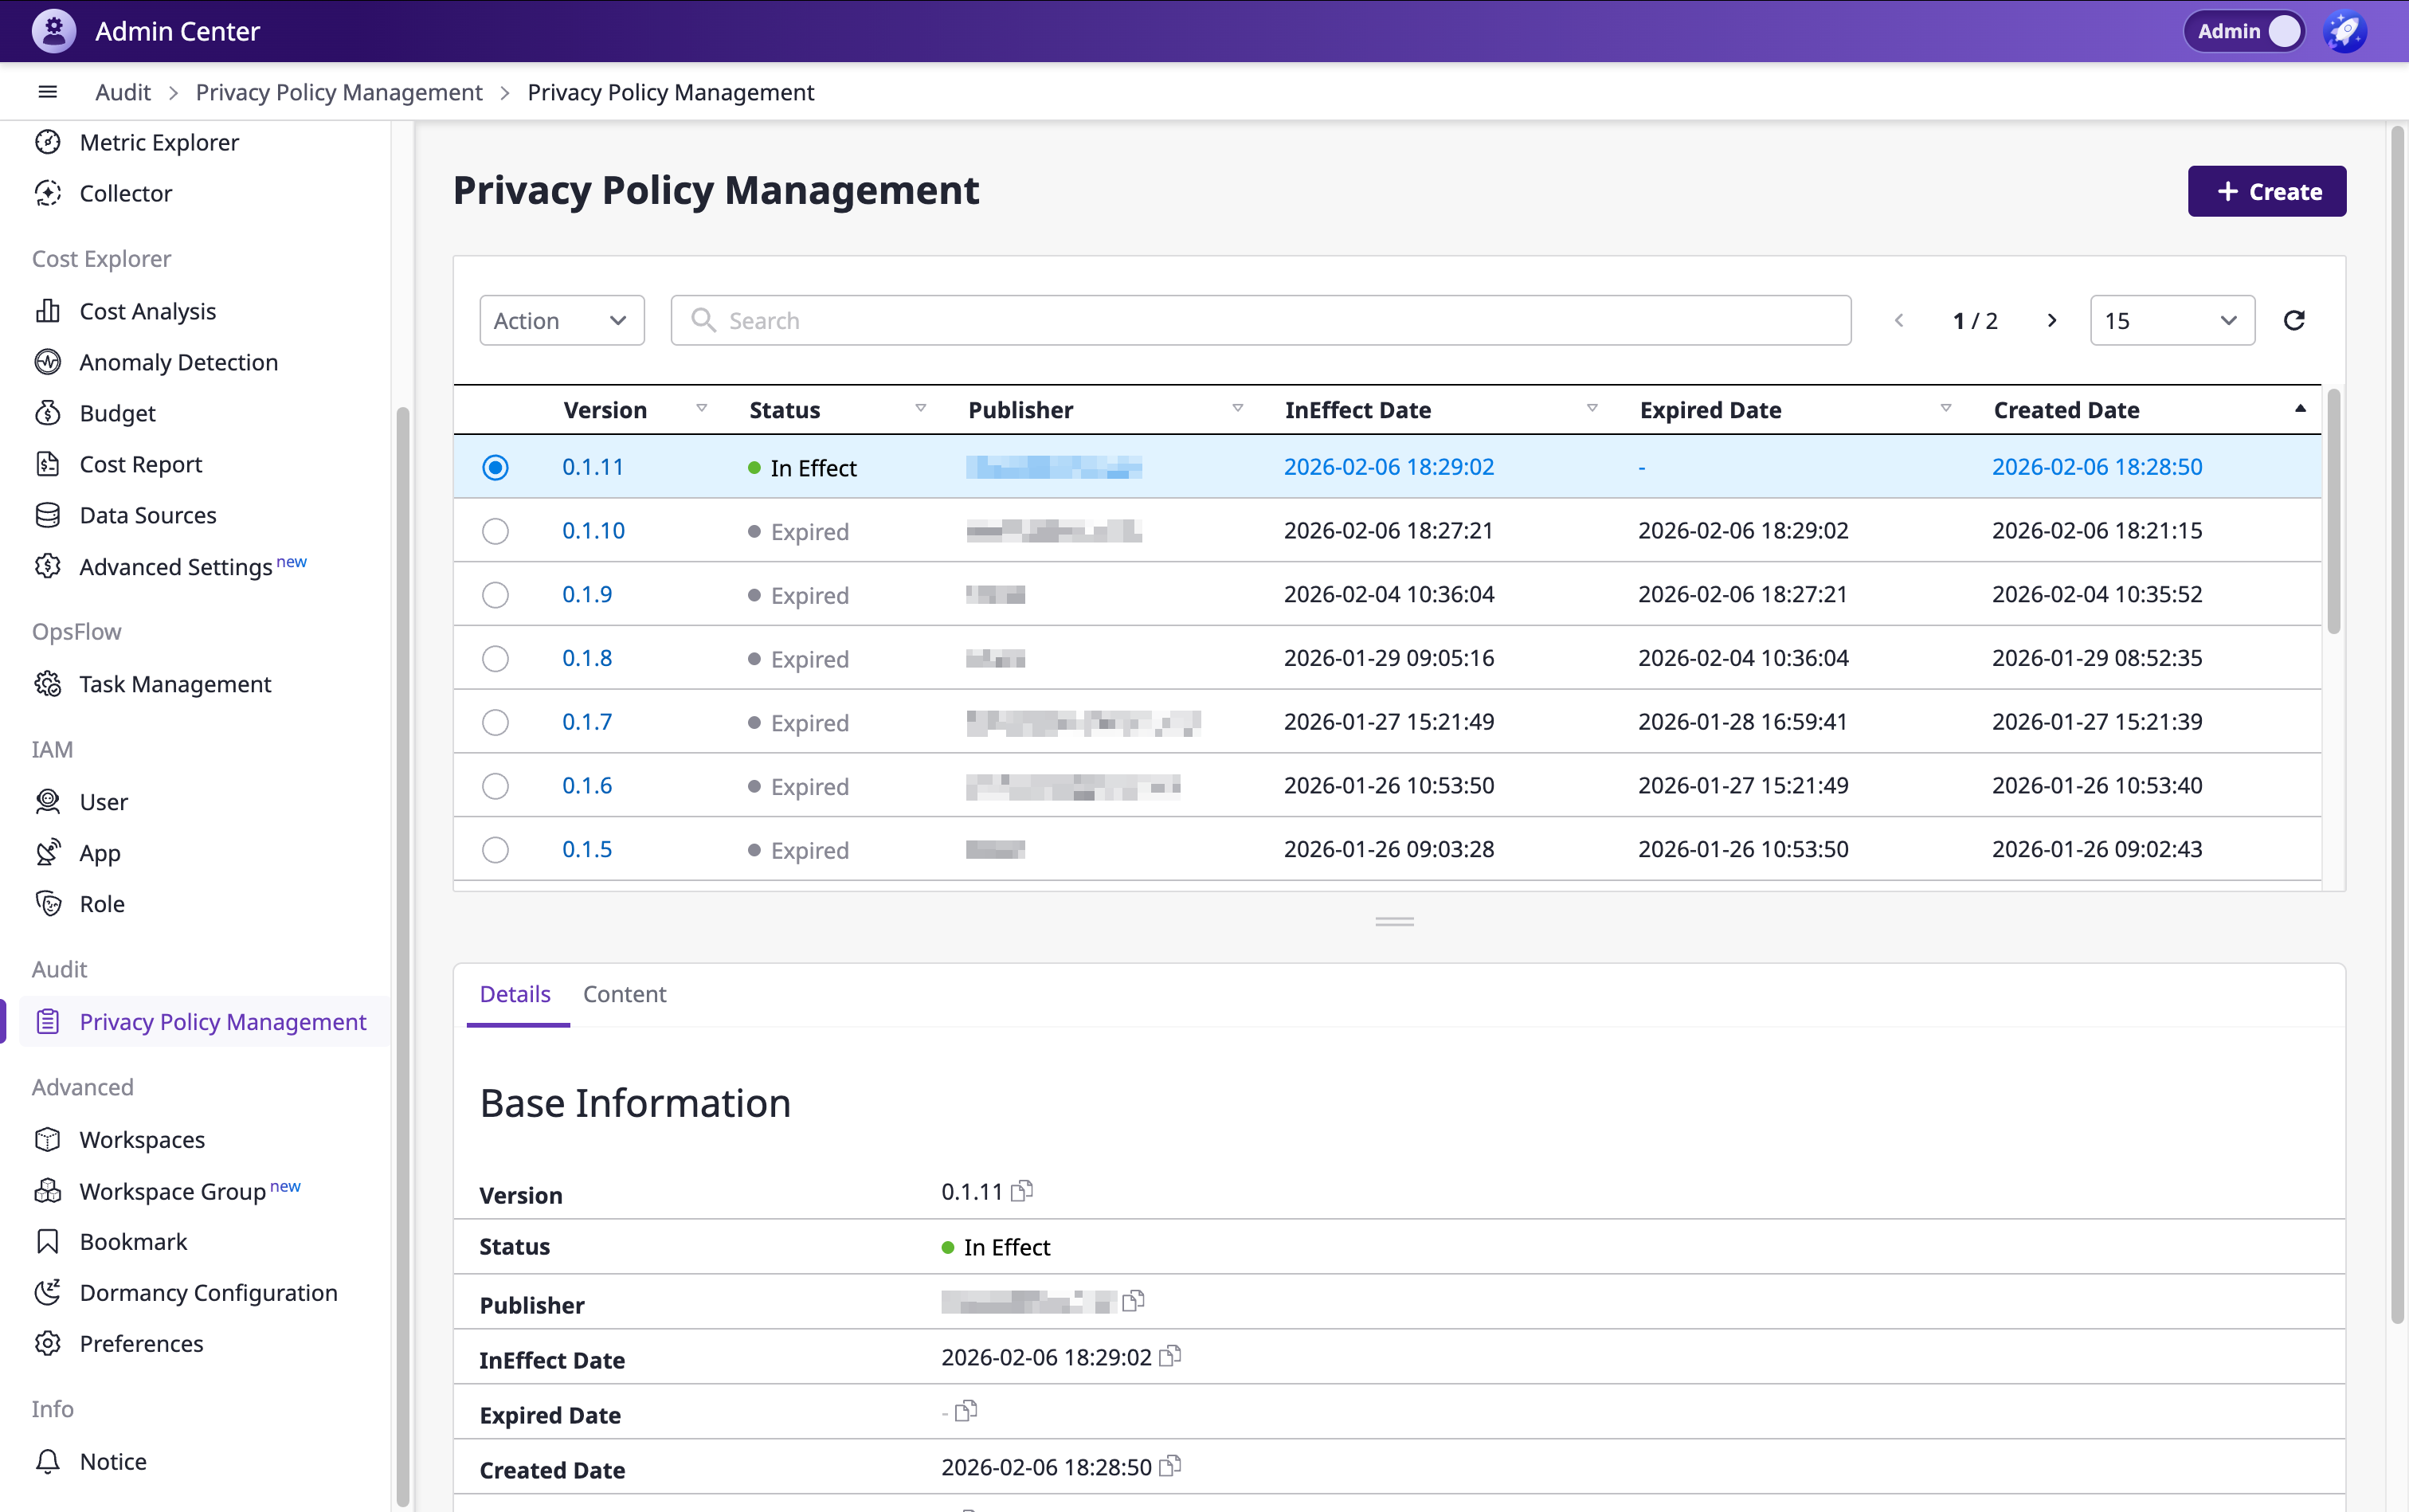Select radio button for version 0.1.8
2409x1512 pixels.
(x=495, y=658)
